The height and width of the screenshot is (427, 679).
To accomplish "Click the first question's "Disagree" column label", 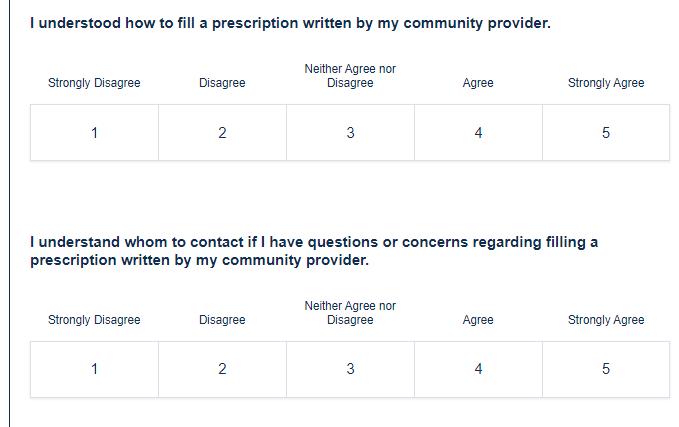I will pyautogui.click(x=222, y=83).
